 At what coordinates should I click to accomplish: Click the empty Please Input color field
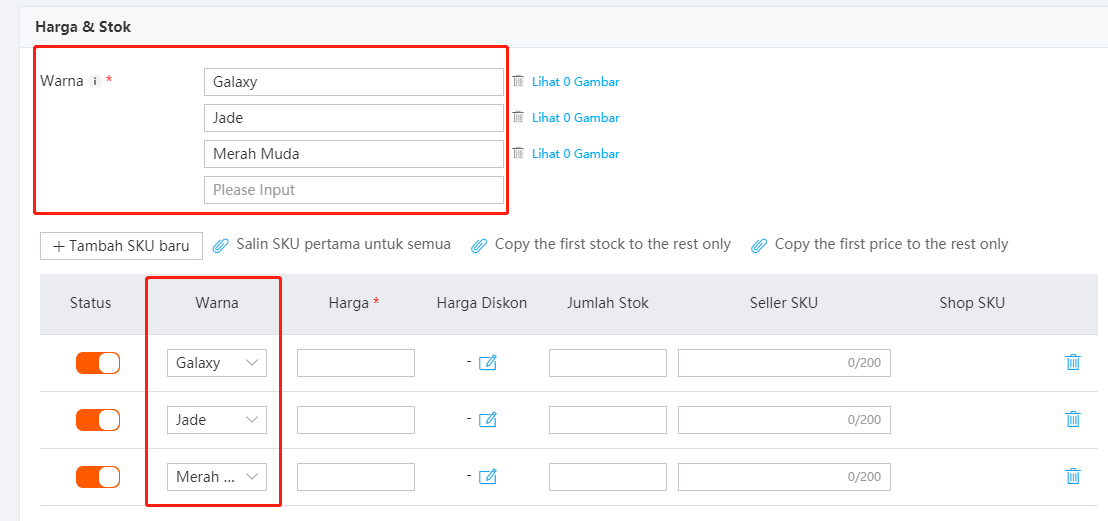[353, 190]
